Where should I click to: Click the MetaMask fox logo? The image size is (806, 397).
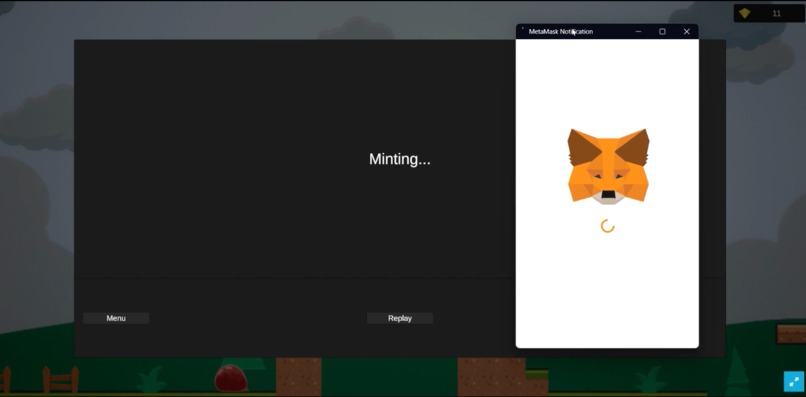click(608, 166)
